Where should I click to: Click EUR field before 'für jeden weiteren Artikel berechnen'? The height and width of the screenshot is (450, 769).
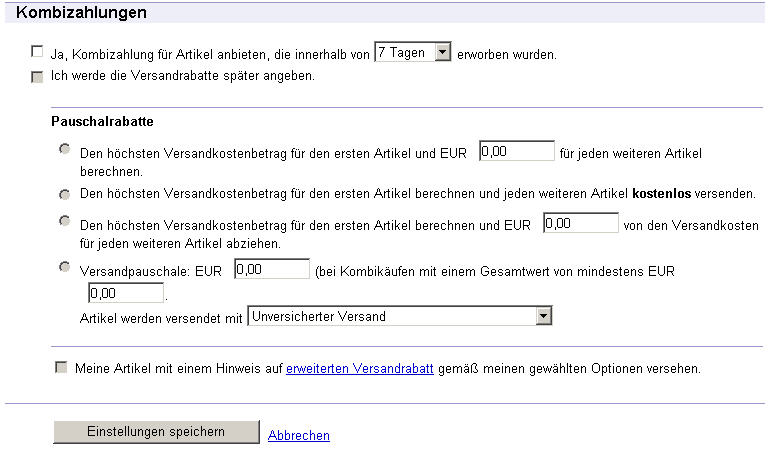point(516,152)
